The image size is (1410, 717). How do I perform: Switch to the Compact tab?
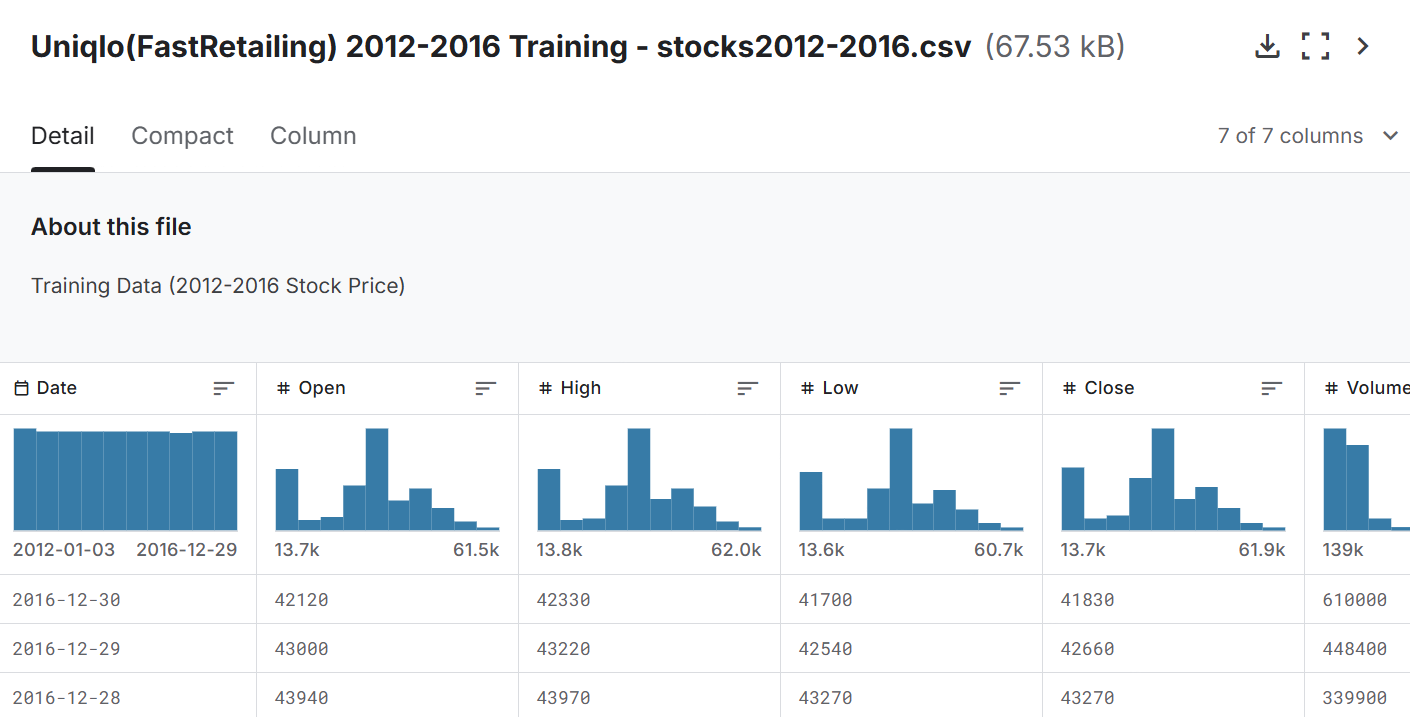click(182, 136)
